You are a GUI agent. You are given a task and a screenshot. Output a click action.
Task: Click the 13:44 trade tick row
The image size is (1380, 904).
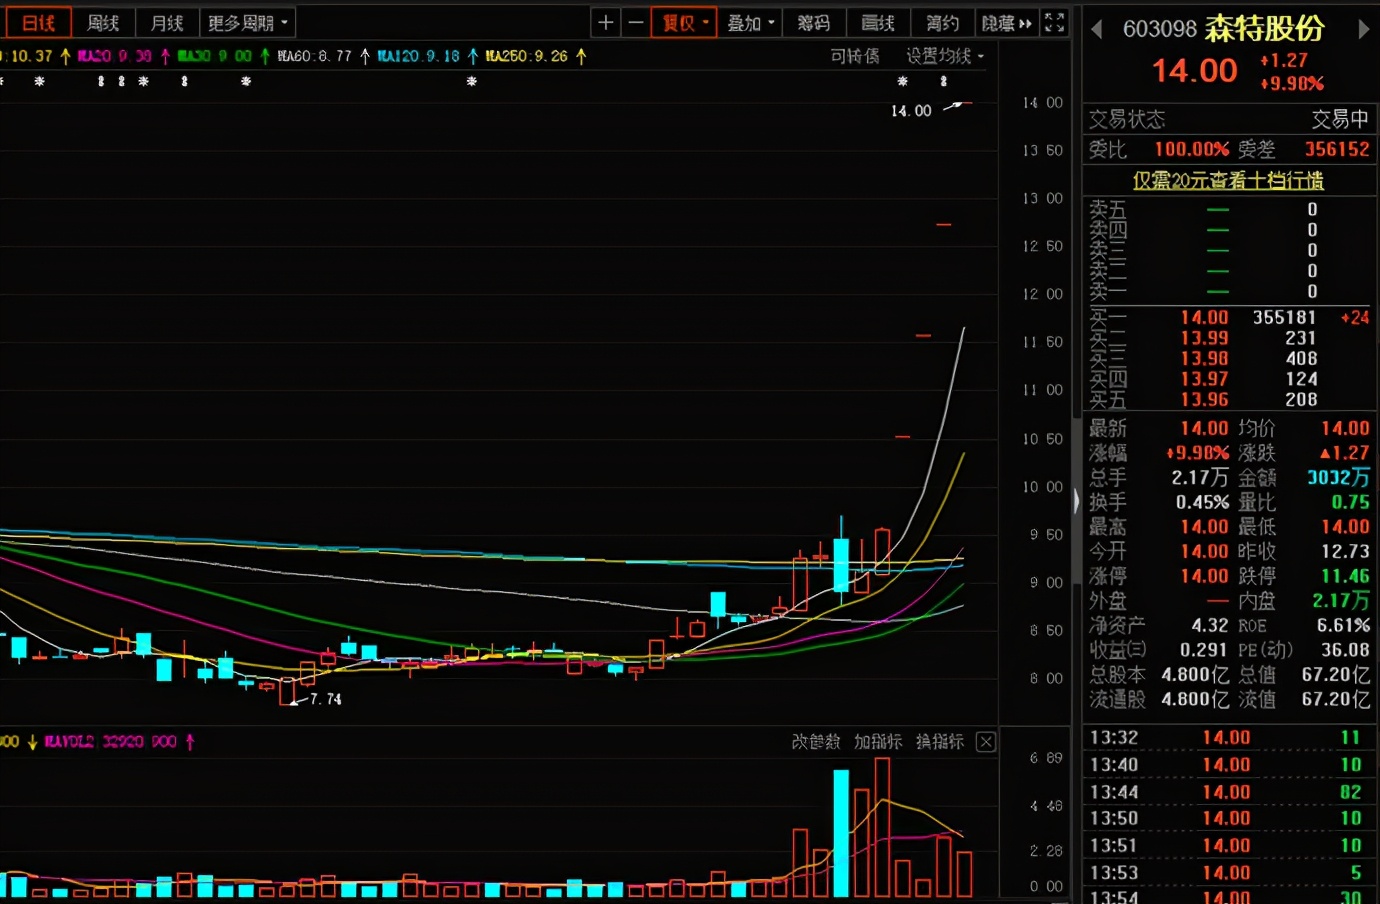pyautogui.click(x=1229, y=792)
